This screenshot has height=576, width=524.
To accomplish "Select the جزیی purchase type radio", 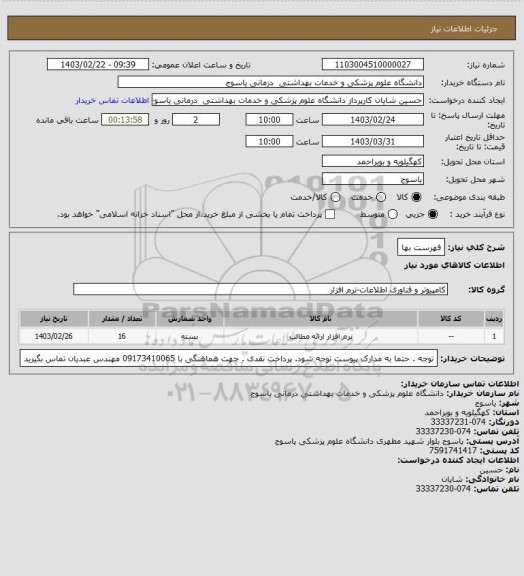I will click(433, 214).
